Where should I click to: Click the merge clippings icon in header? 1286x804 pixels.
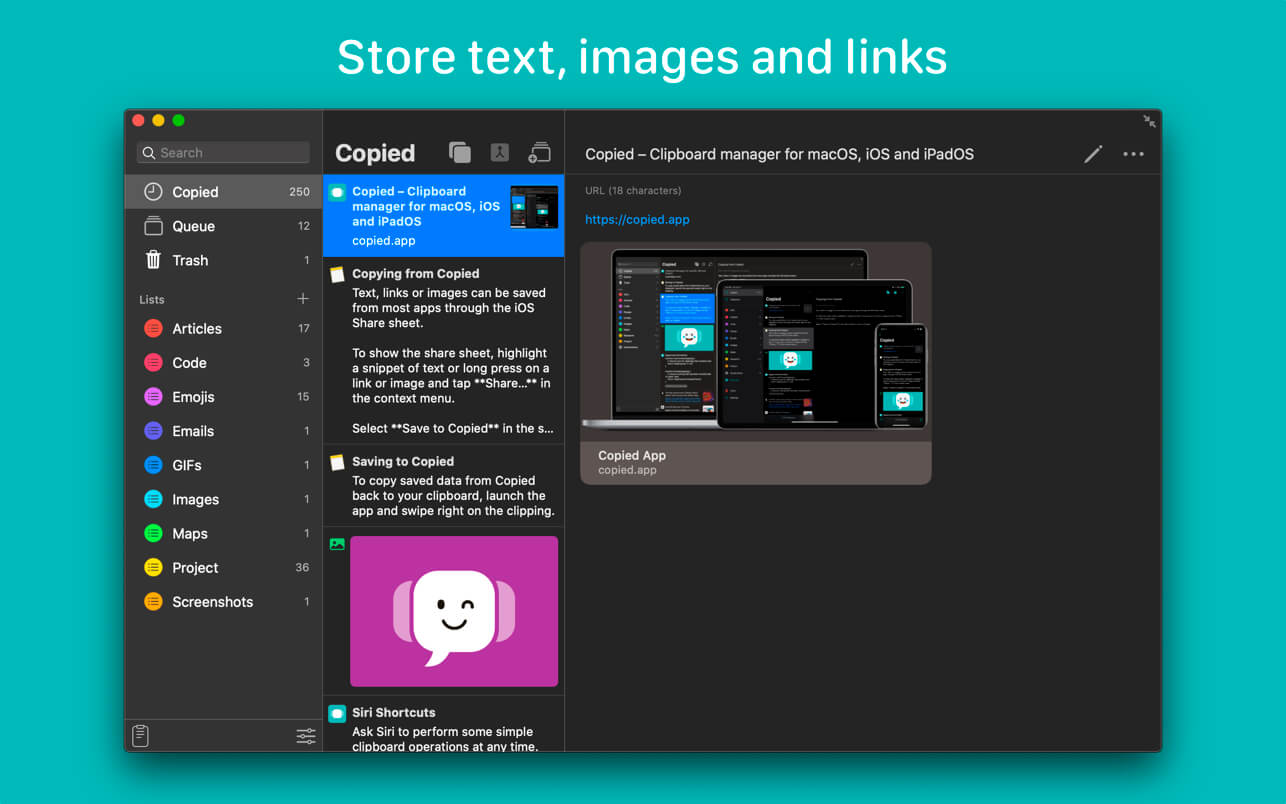(x=500, y=153)
